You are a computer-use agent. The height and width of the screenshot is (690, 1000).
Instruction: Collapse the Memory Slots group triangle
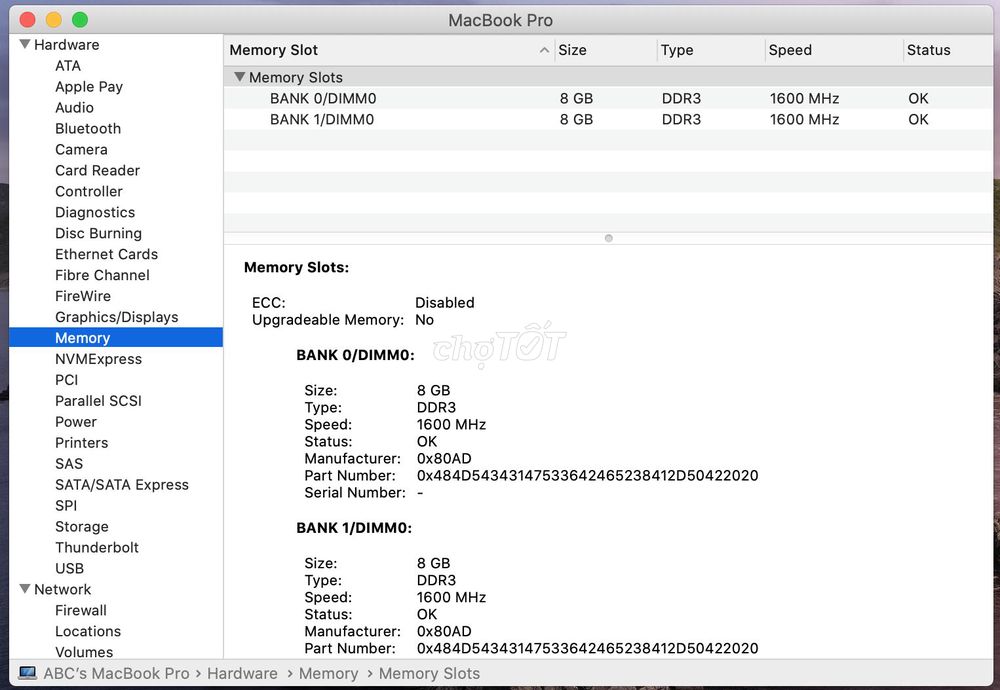(x=240, y=77)
